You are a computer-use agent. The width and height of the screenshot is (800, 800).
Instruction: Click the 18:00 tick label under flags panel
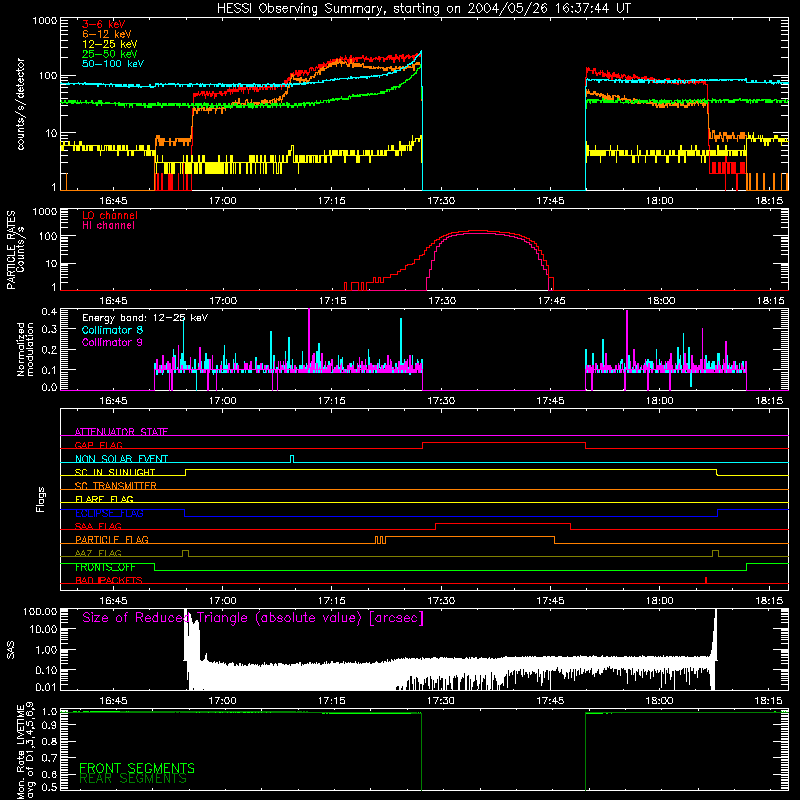click(x=659, y=601)
